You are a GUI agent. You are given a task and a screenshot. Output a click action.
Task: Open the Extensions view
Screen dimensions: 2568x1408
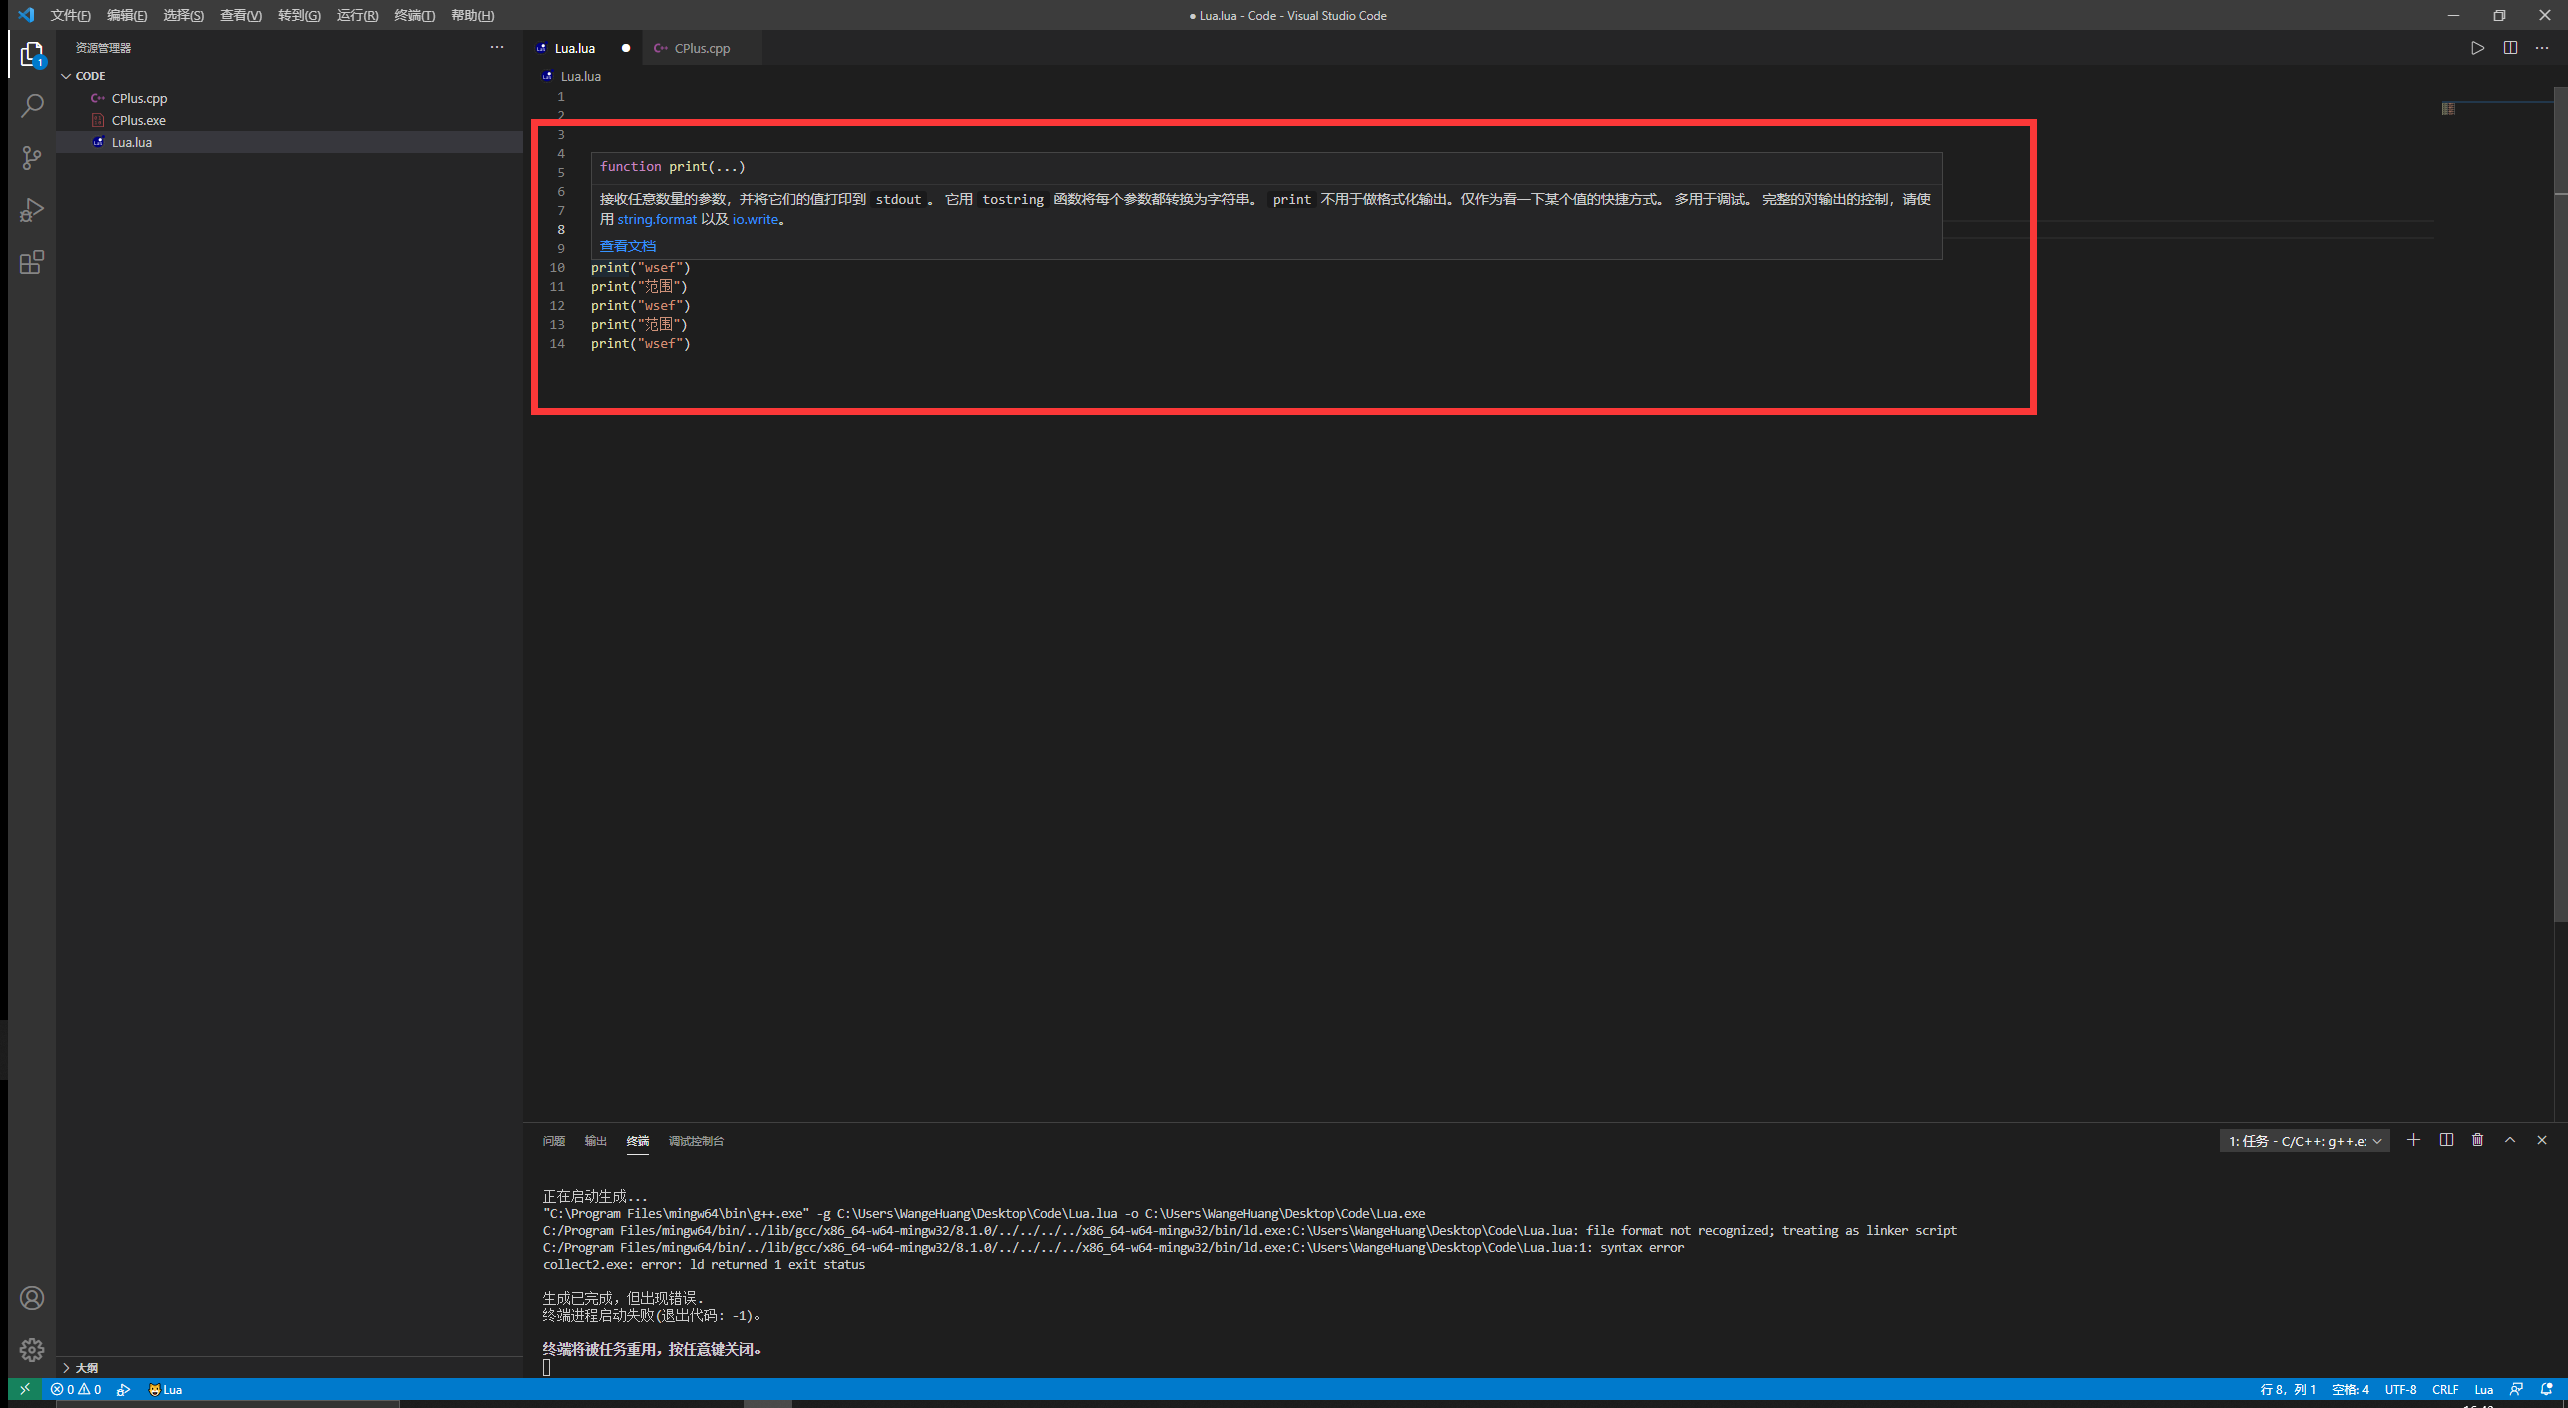(x=32, y=262)
